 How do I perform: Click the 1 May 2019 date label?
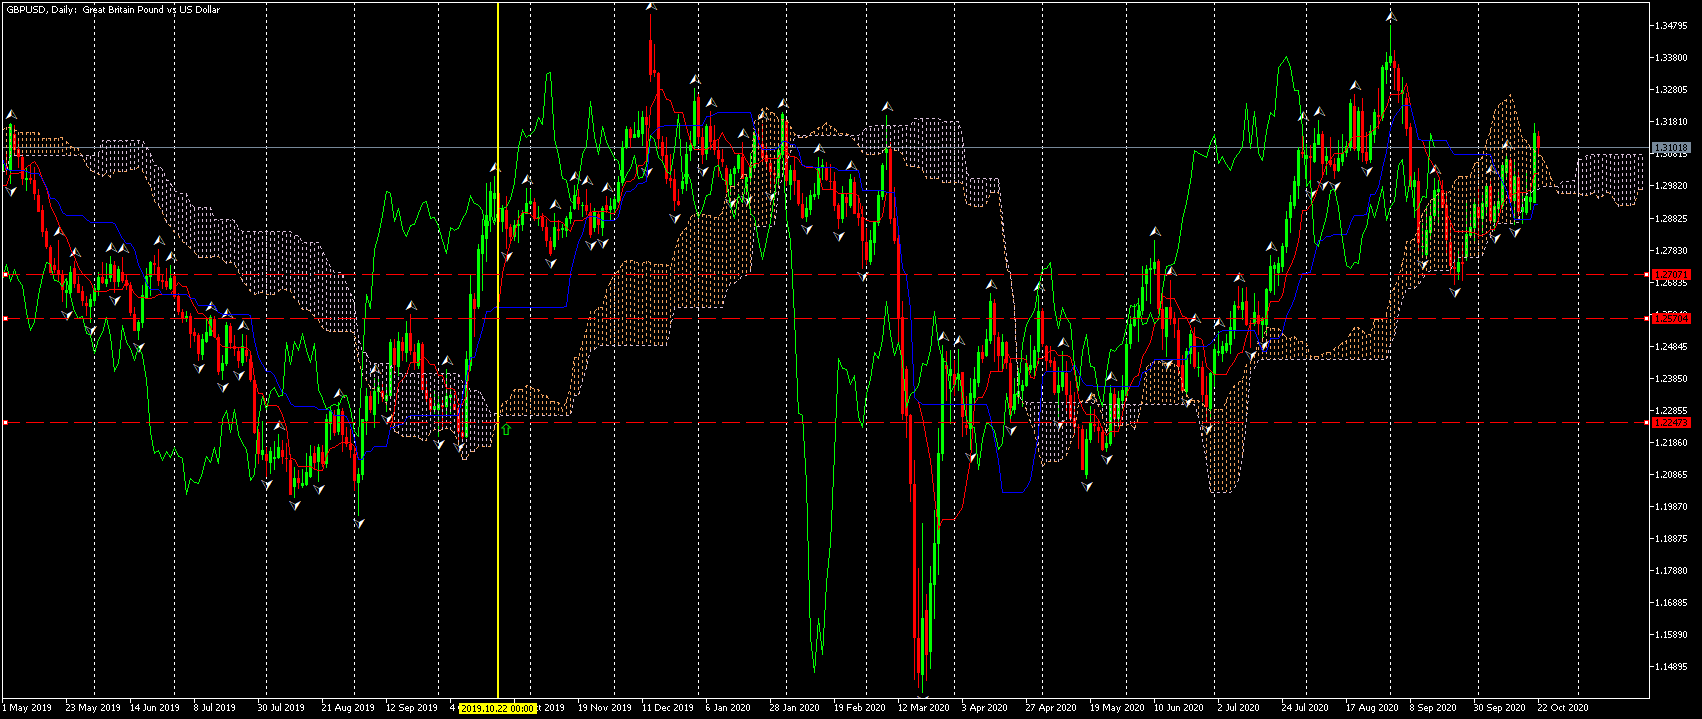27,708
